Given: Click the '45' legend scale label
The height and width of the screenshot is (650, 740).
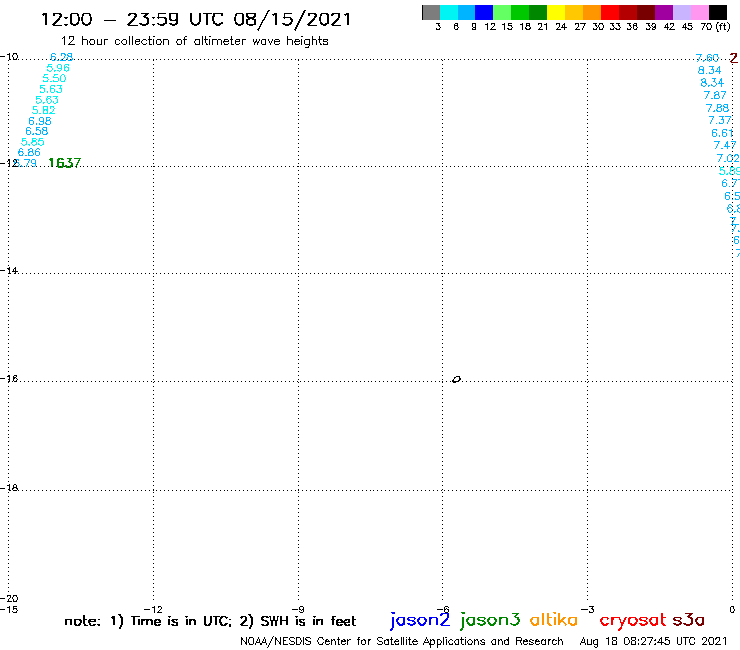Looking at the screenshot, I should click(687, 27).
